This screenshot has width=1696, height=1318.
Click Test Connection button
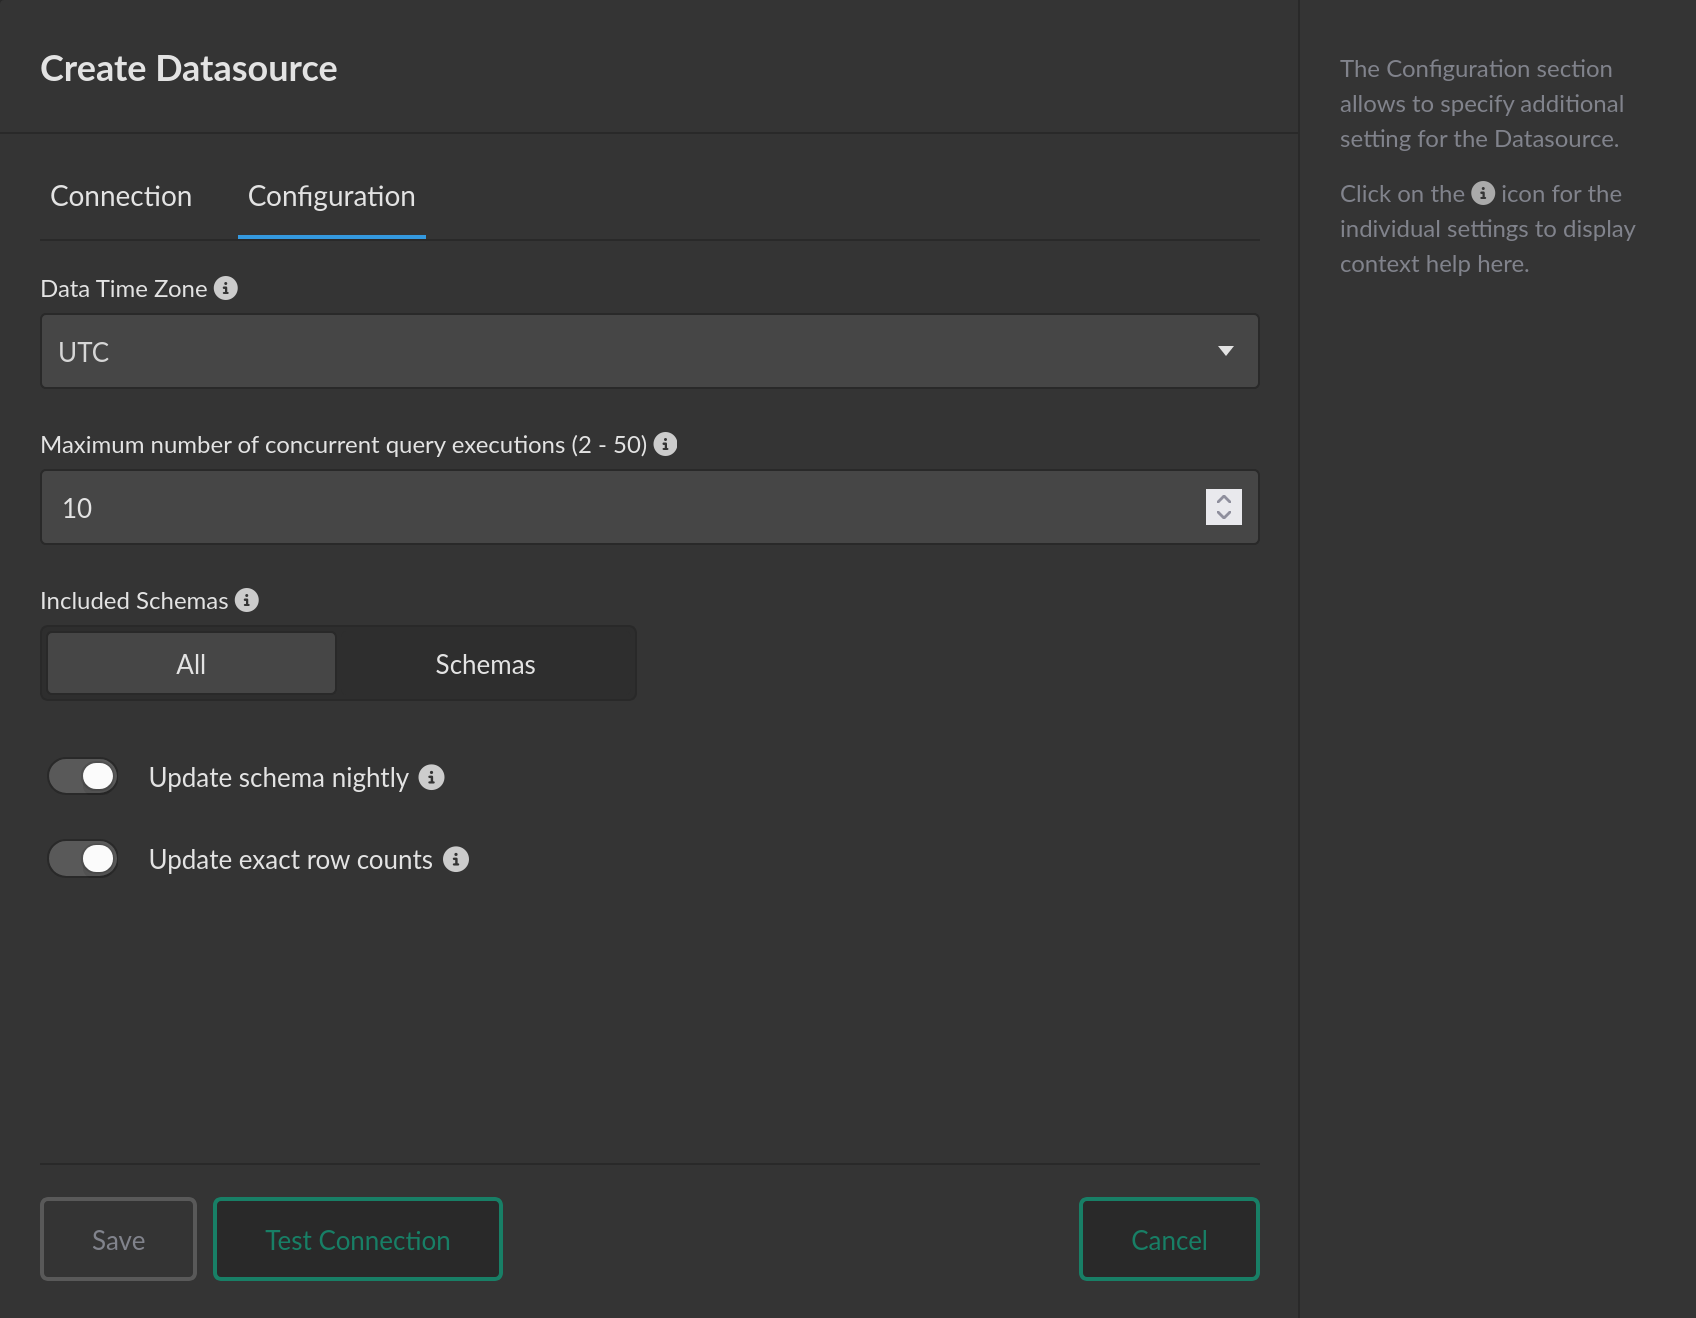tap(357, 1240)
